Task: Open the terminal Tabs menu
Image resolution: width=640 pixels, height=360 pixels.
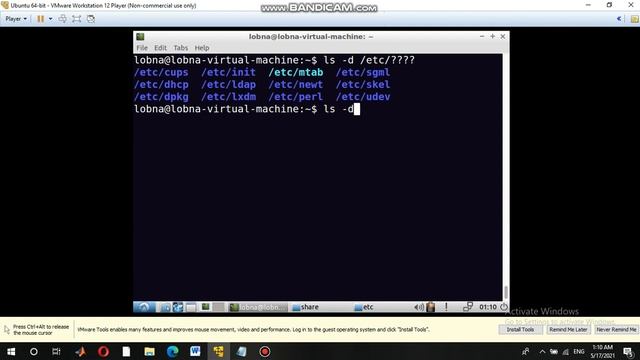Action: tap(180, 48)
